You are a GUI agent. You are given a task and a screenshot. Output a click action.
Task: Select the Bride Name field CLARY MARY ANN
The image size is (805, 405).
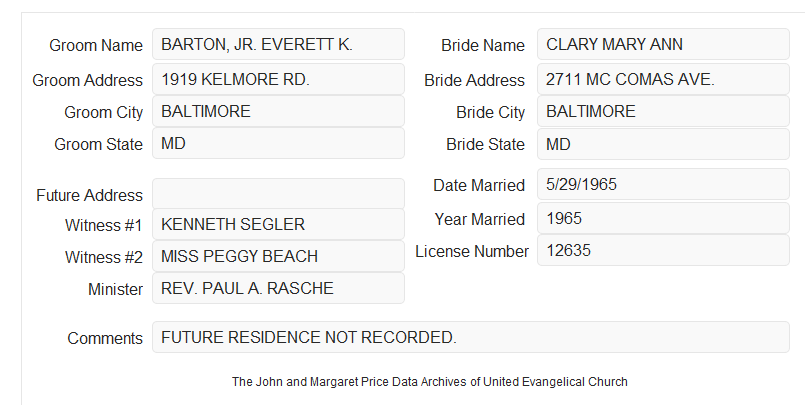[663, 44]
